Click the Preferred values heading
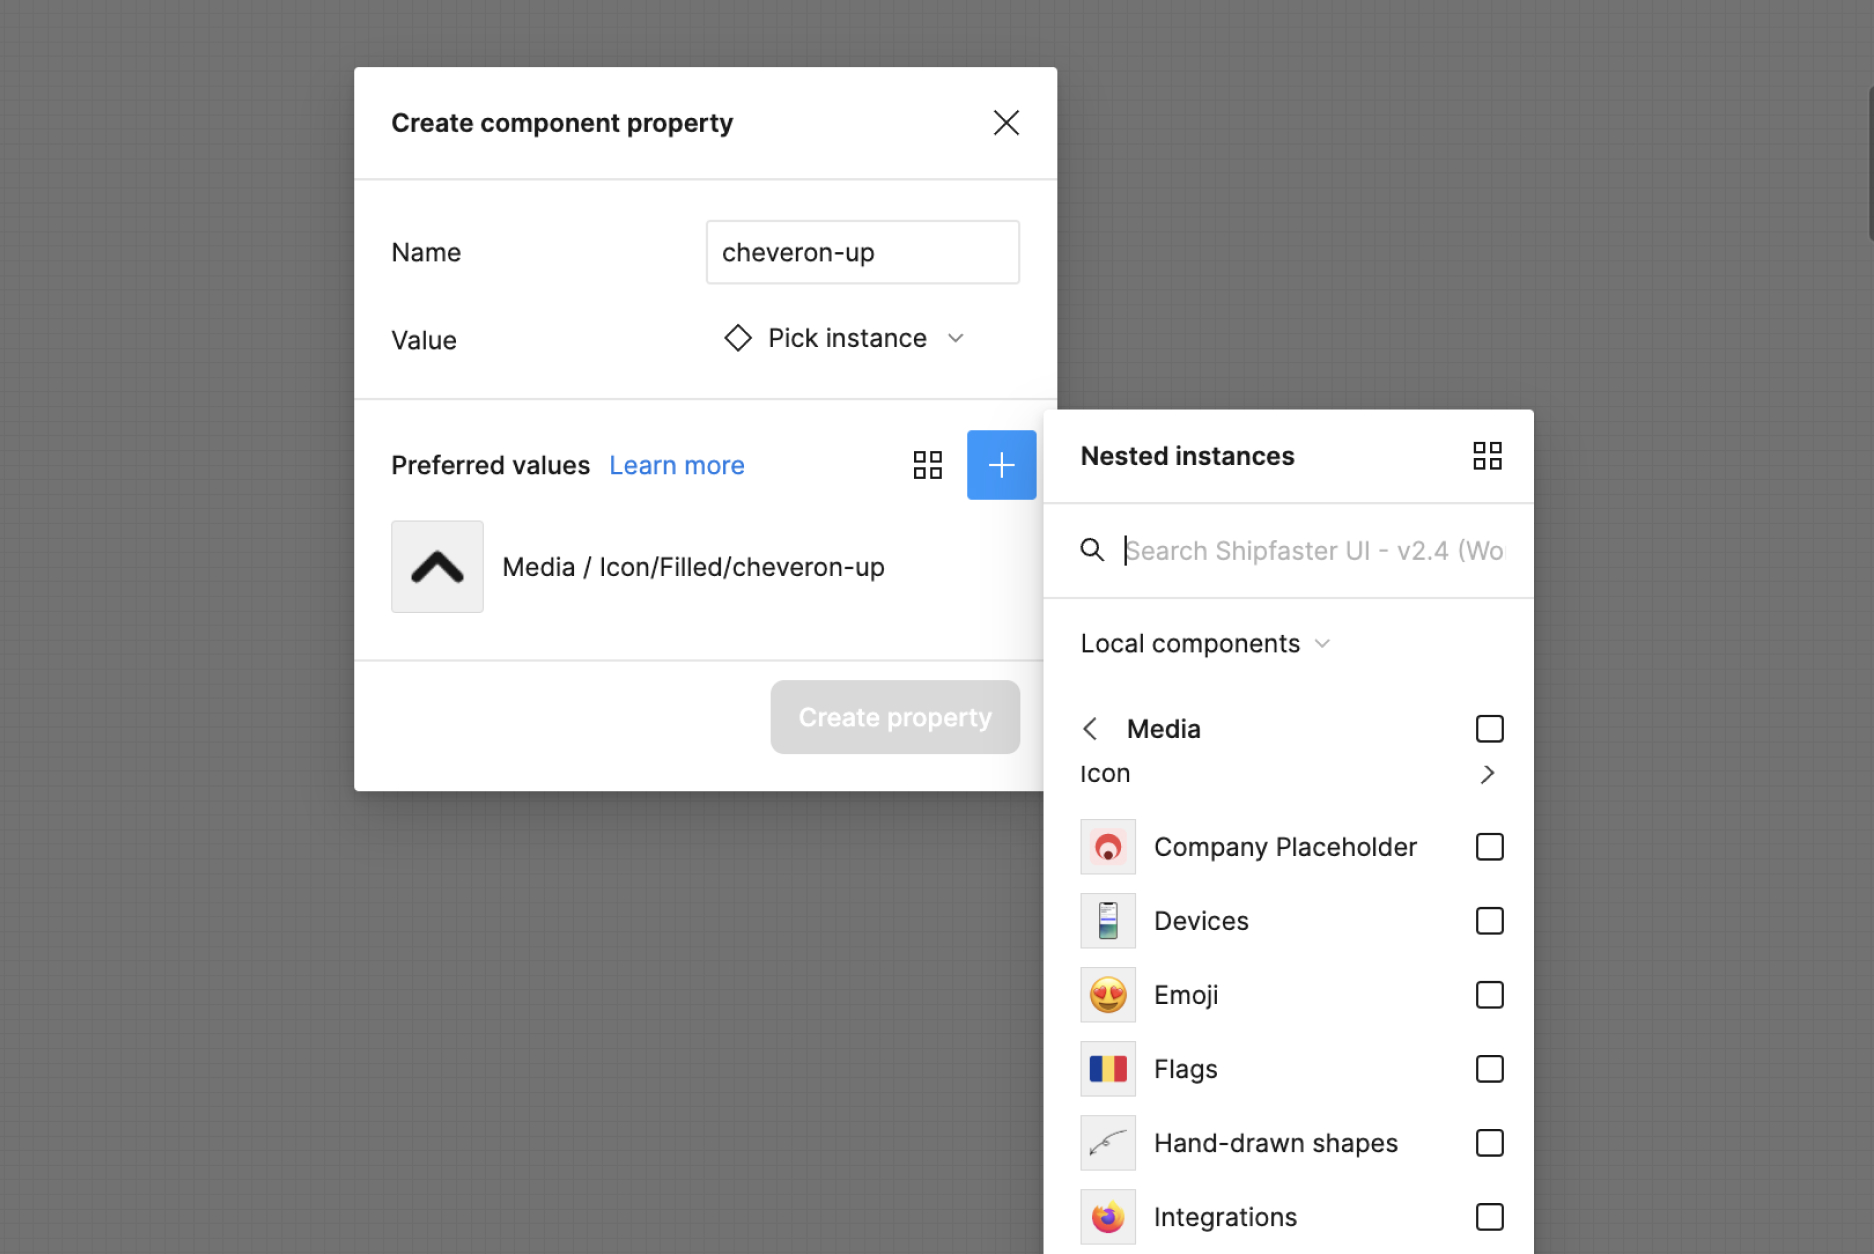The height and width of the screenshot is (1254, 1874). pos(490,465)
